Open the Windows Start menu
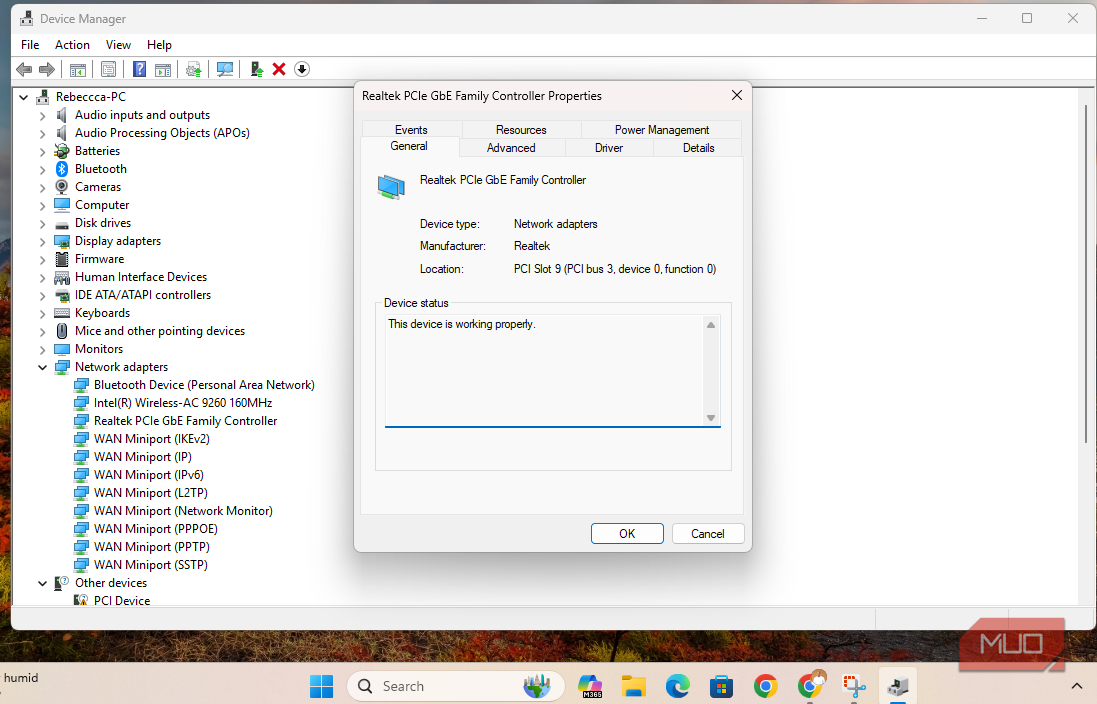This screenshot has width=1097, height=704. 321,686
